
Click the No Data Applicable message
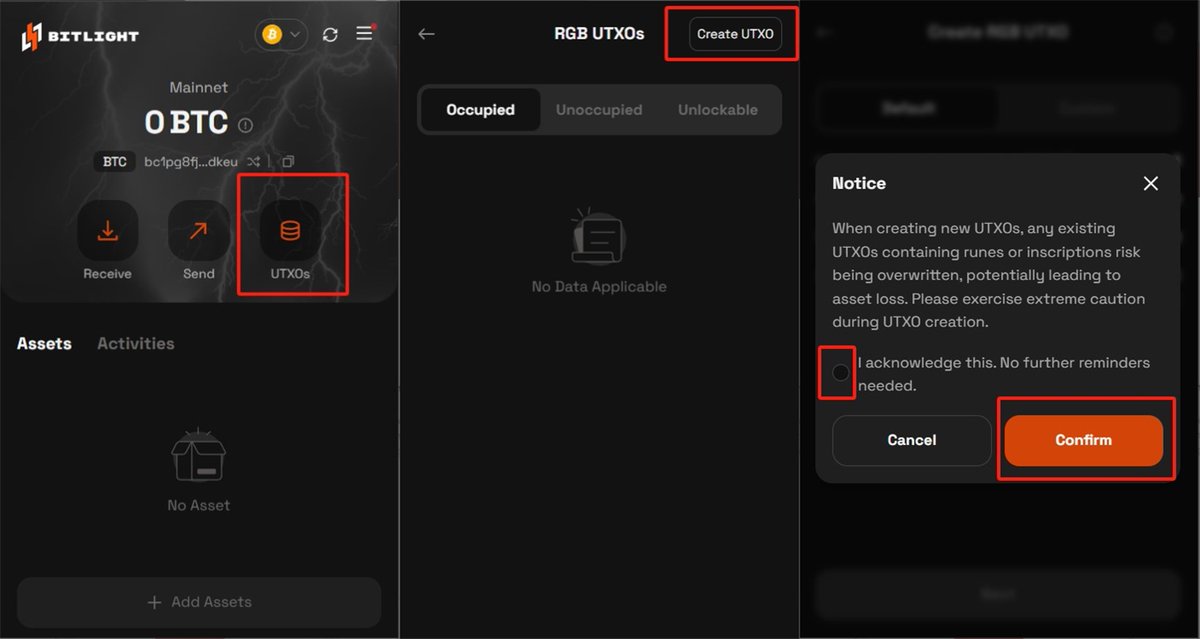coord(599,287)
